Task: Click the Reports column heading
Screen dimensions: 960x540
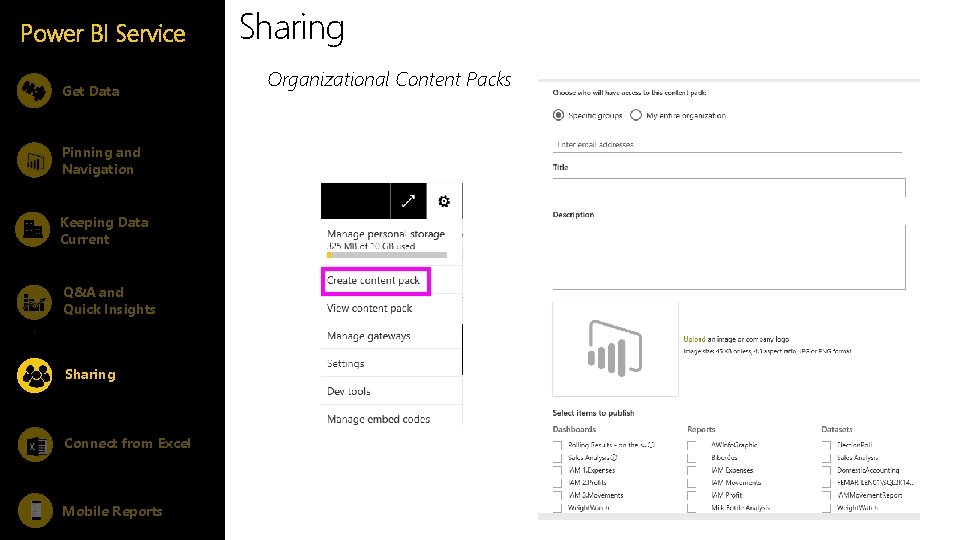Action: tap(701, 429)
